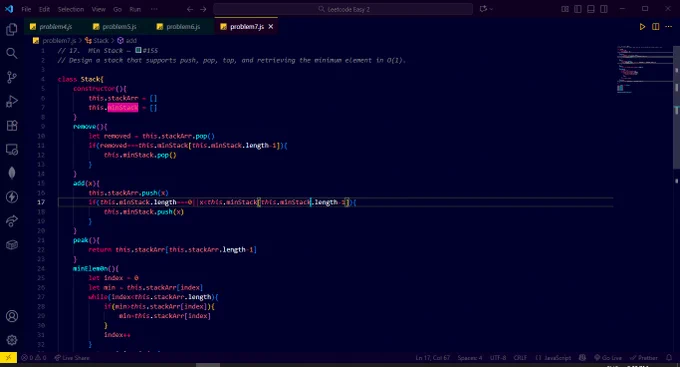Open the Explorer view in activity bar
This screenshot has height=367, width=680.
coord(12,29)
